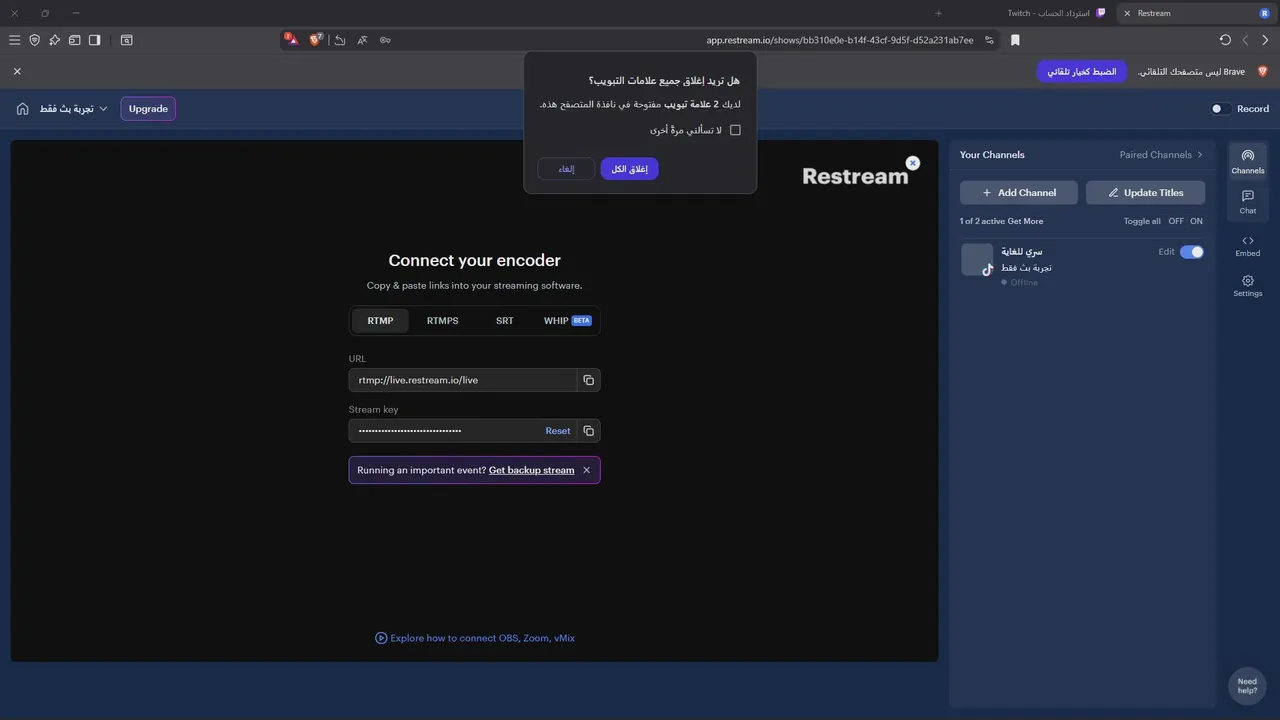Click the TikTok channel avatar
1280x720 pixels.
tap(977, 260)
